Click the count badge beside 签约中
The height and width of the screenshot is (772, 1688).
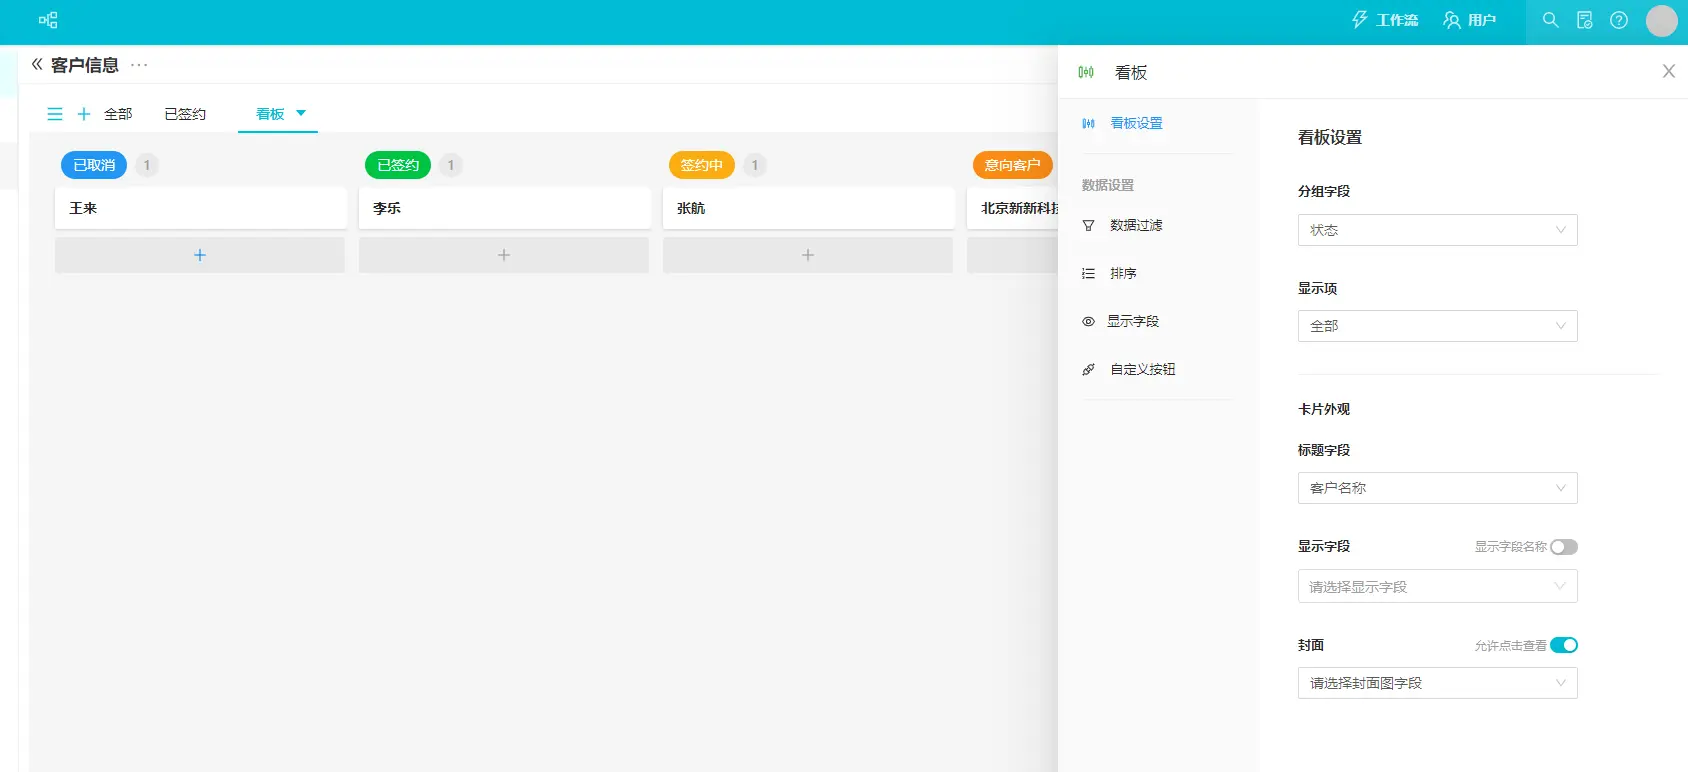click(x=755, y=165)
